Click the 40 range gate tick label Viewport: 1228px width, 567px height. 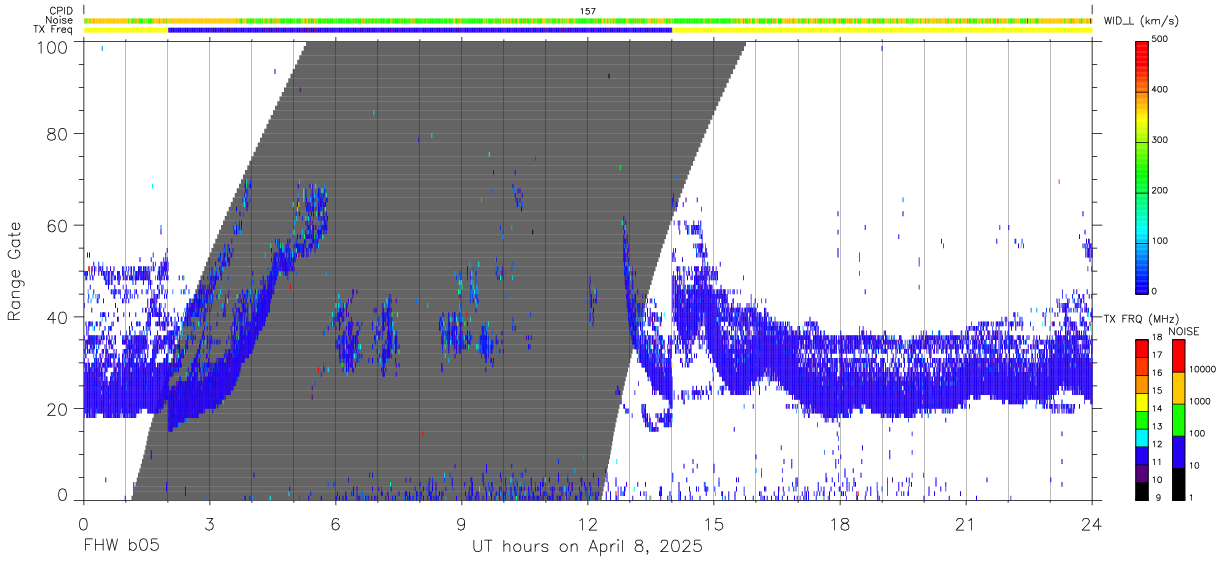58,317
